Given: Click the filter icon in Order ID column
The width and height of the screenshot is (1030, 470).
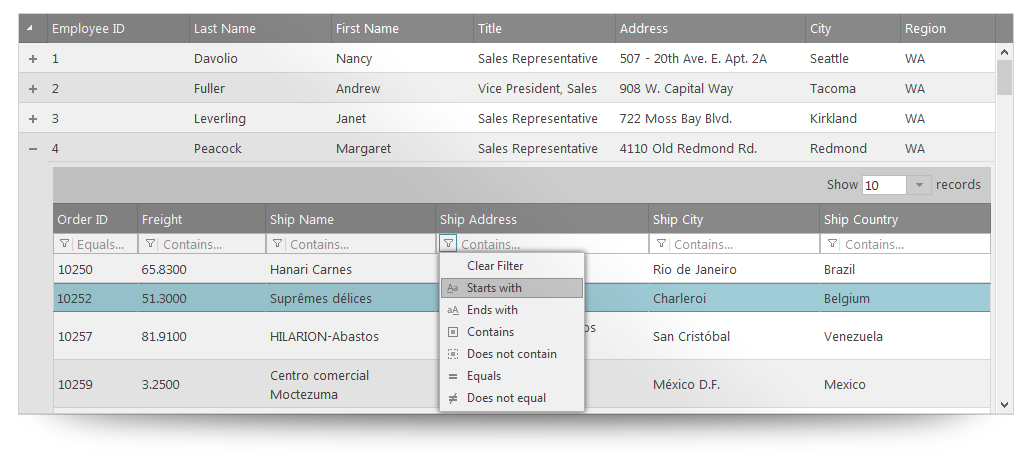Looking at the screenshot, I should pos(66,244).
